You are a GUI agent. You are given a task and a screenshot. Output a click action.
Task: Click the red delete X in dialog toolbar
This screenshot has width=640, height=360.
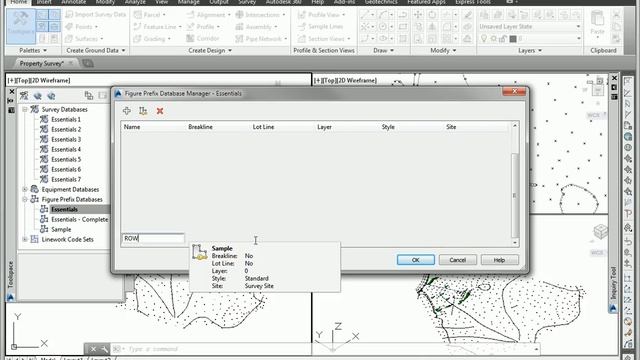(x=160, y=111)
